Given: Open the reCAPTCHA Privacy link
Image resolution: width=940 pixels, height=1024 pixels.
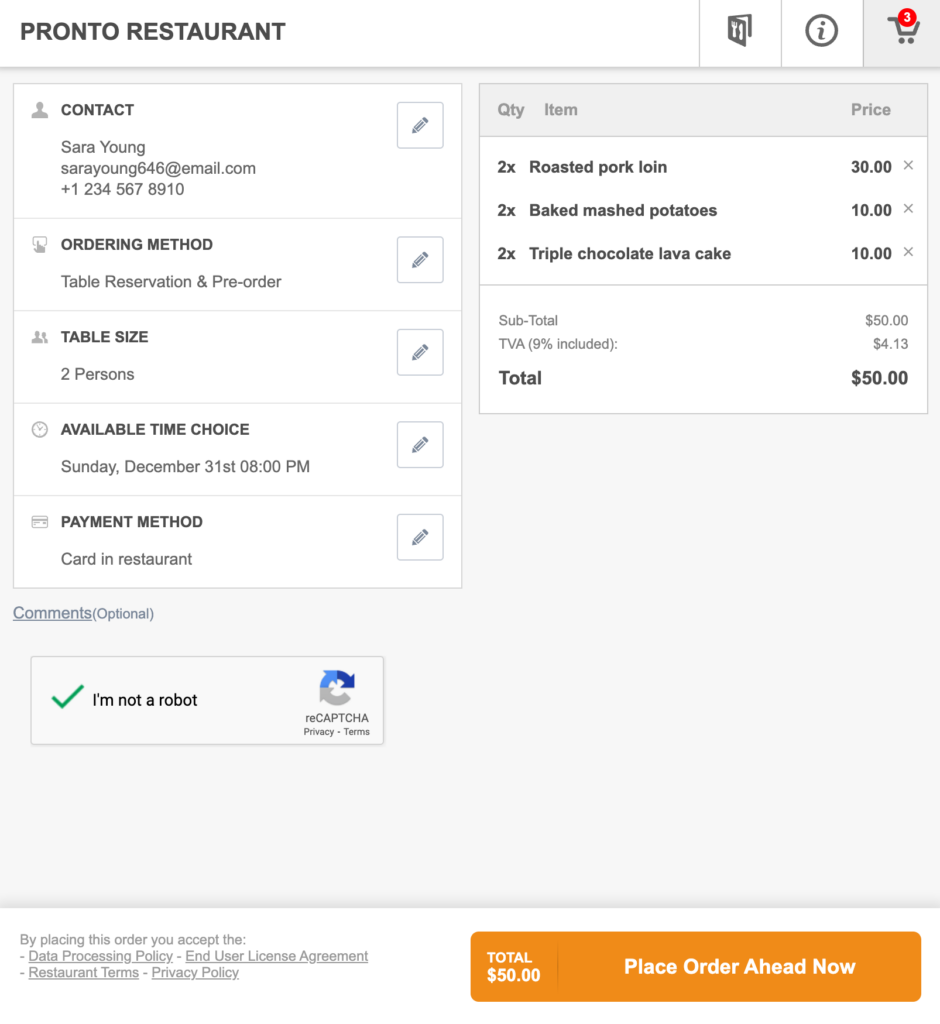Looking at the screenshot, I should [x=319, y=732].
